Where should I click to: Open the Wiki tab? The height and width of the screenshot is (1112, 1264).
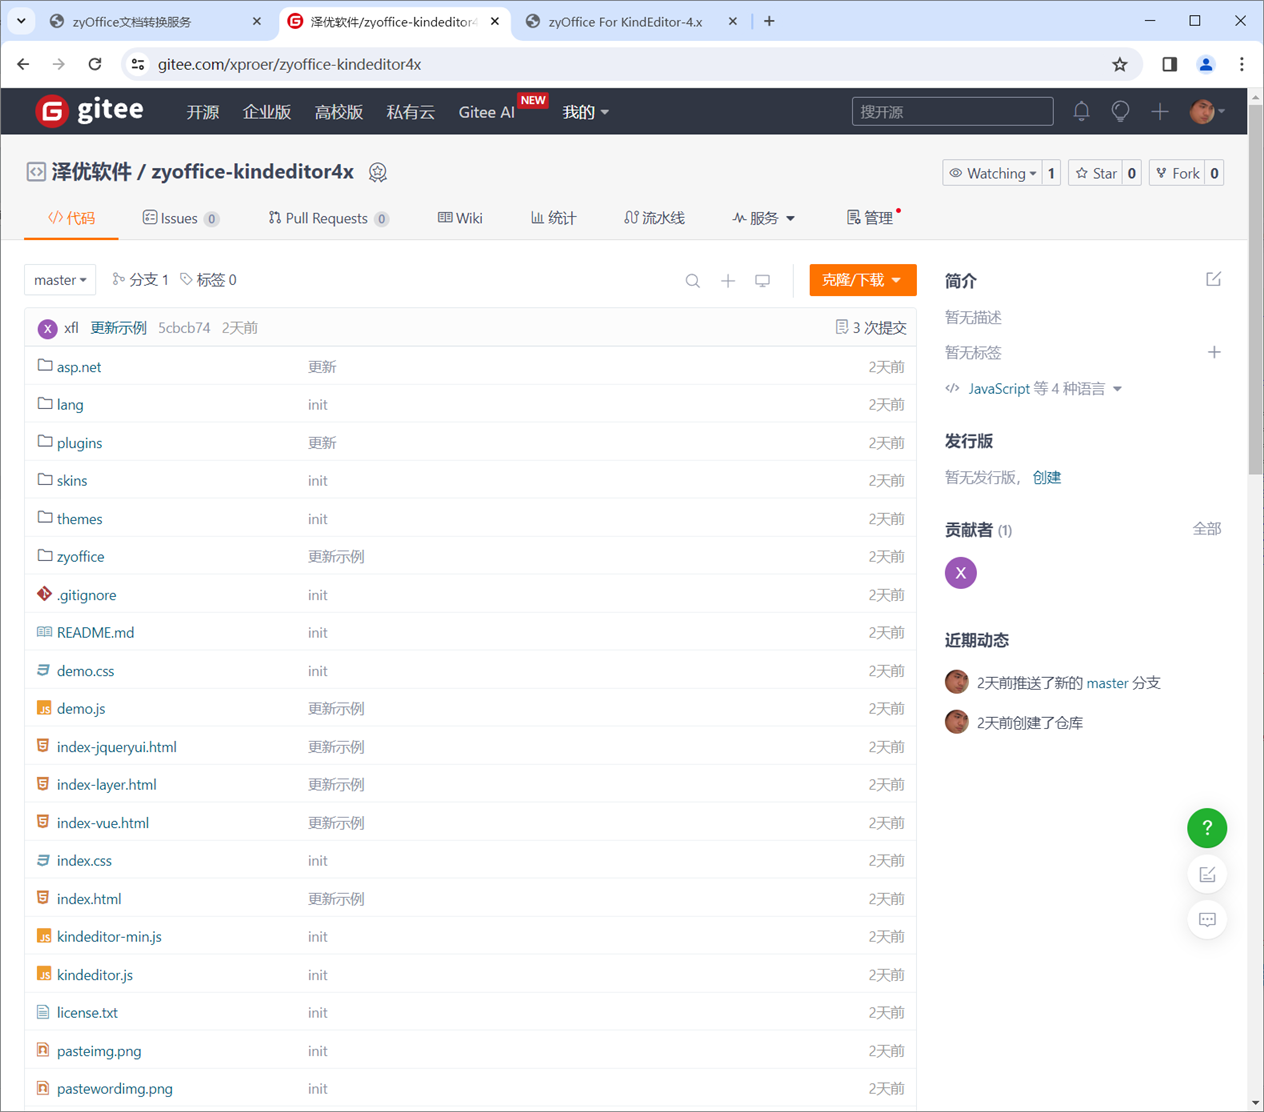pyautogui.click(x=459, y=218)
